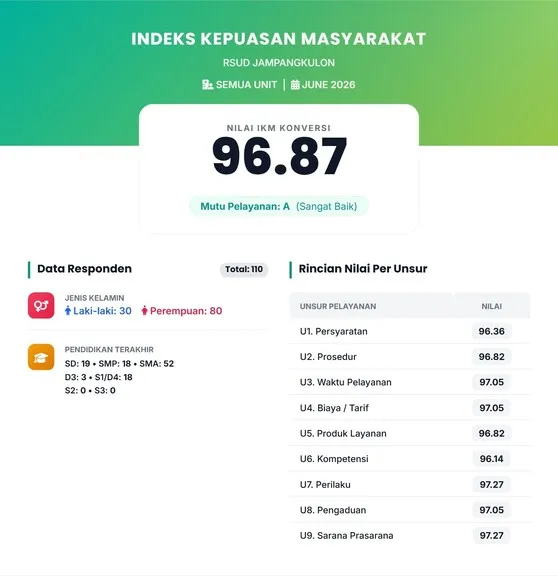Screen dimensions: 558x576
Task: Click the U5. Produk Layanan row
Action: coord(410,433)
